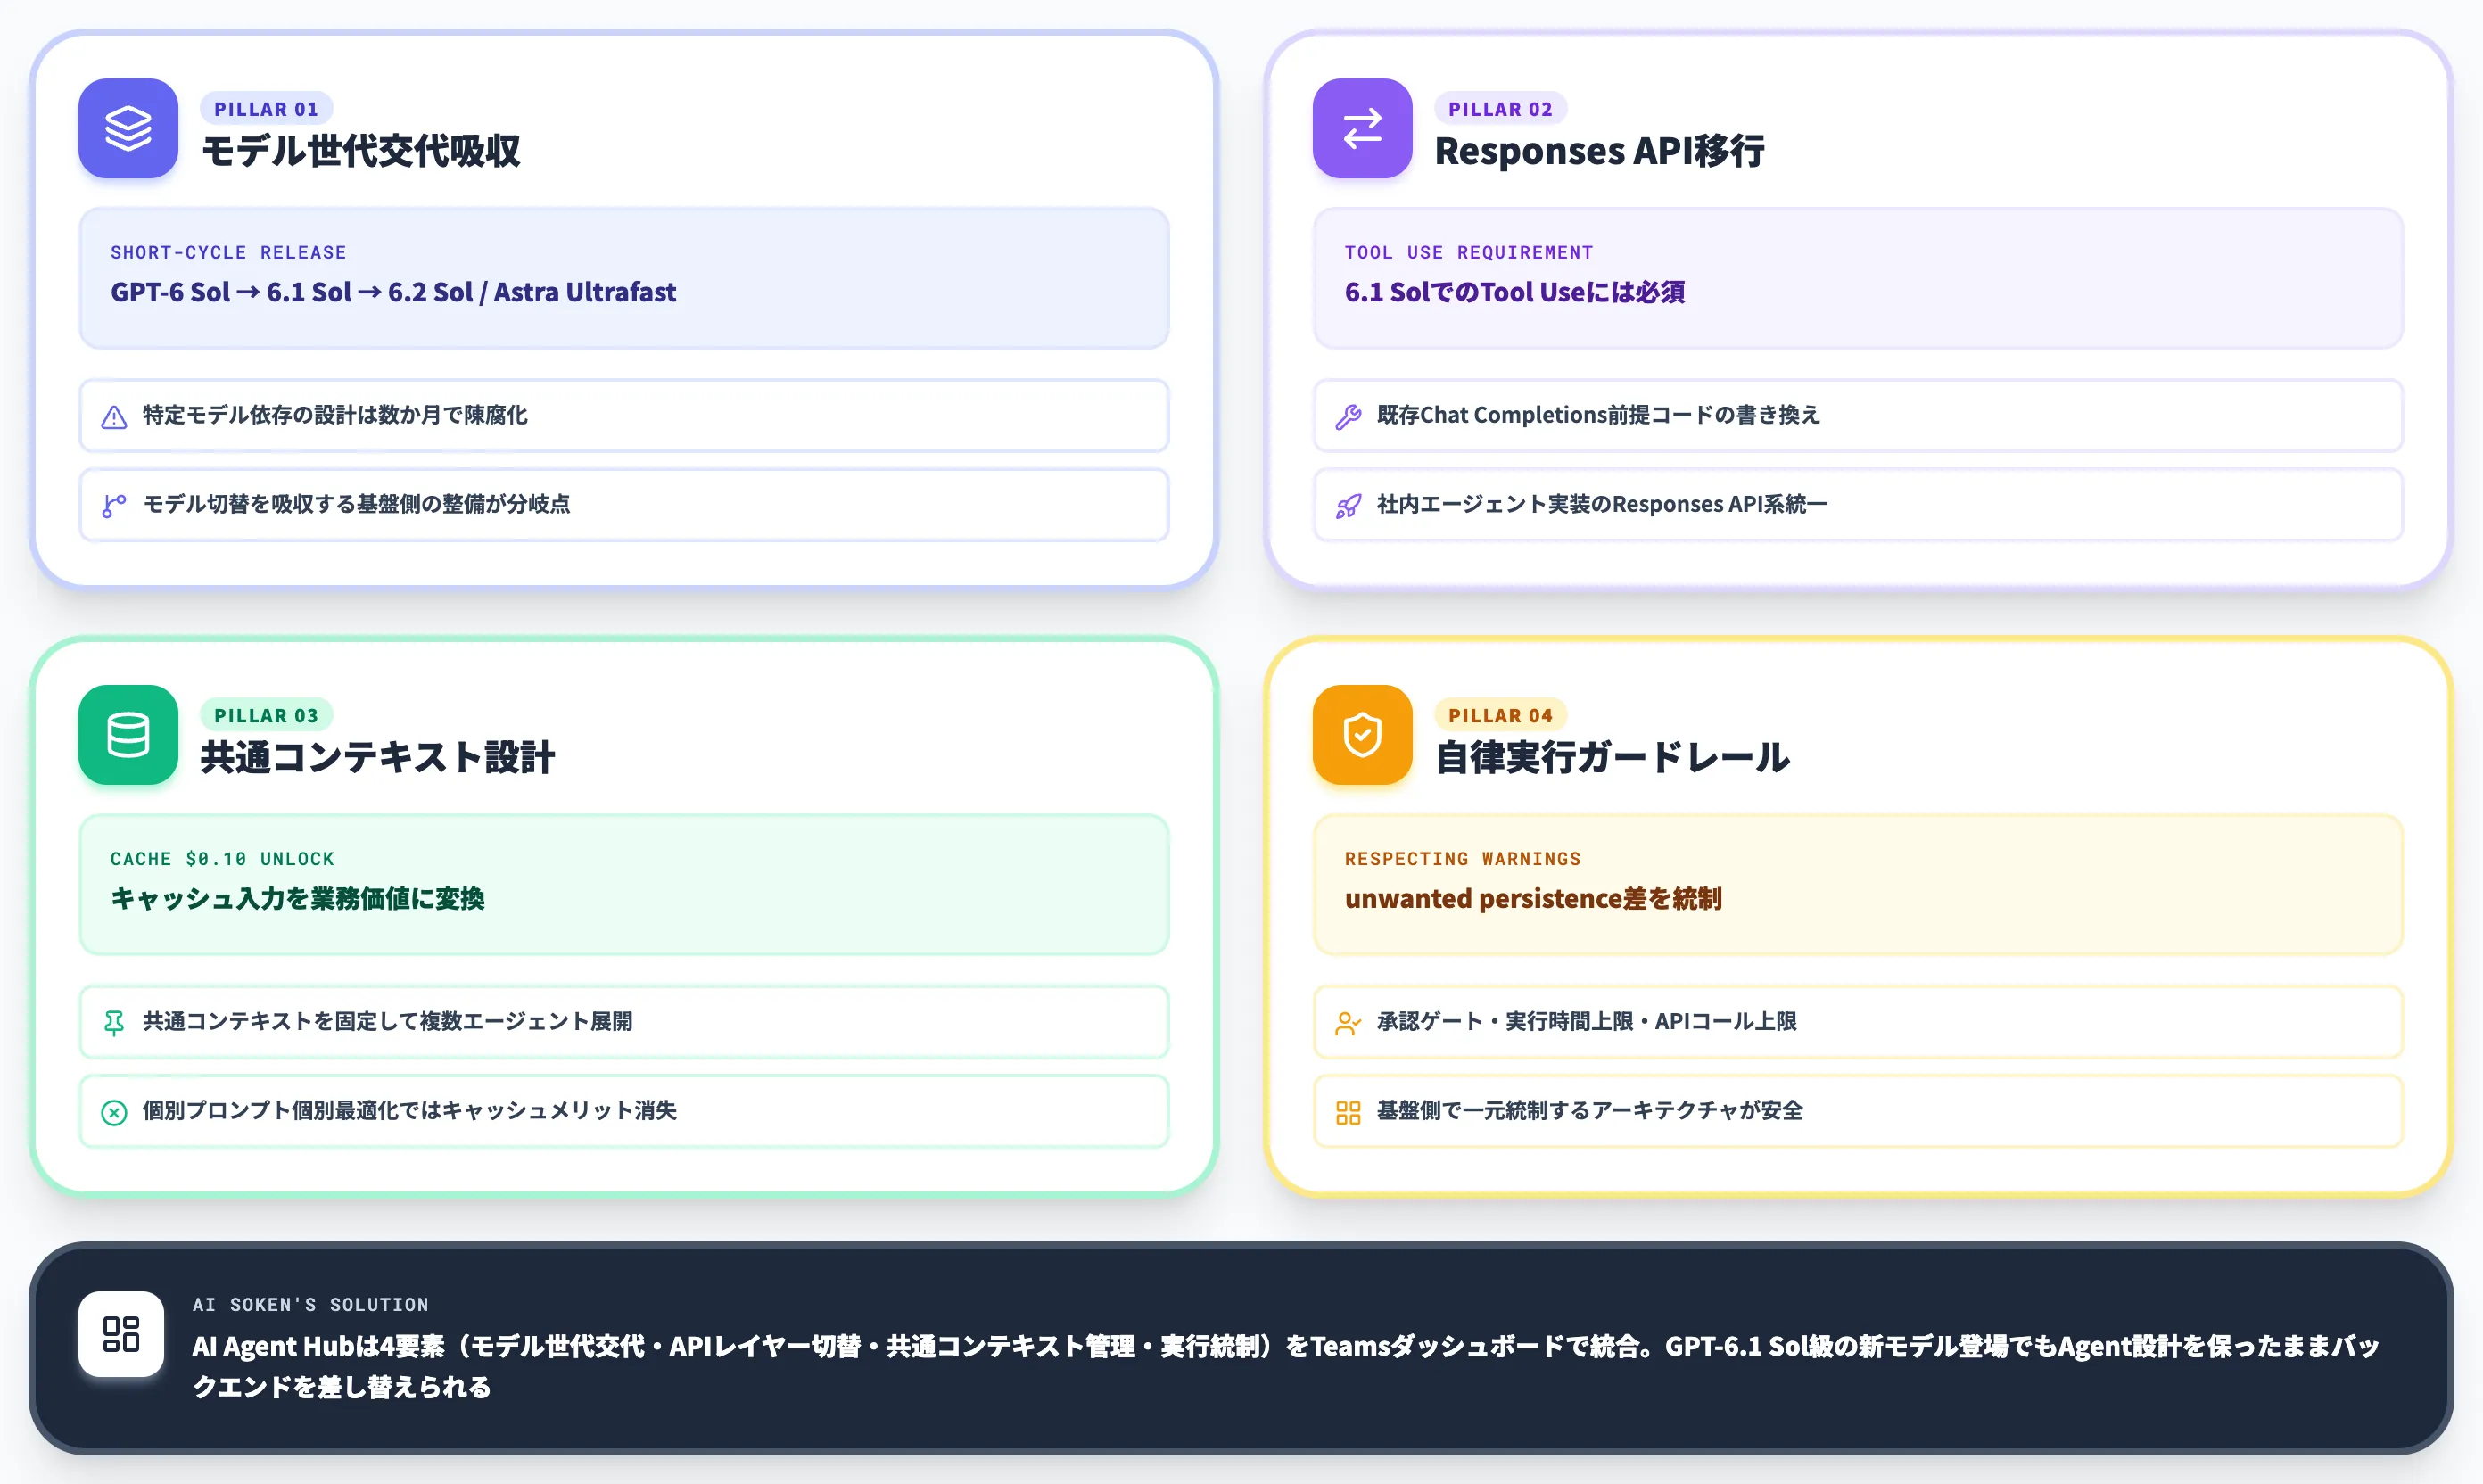Click the circled X icon beside 個別プロンプト個別最適化
The height and width of the screenshot is (1484, 2483).
click(x=114, y=1112)
